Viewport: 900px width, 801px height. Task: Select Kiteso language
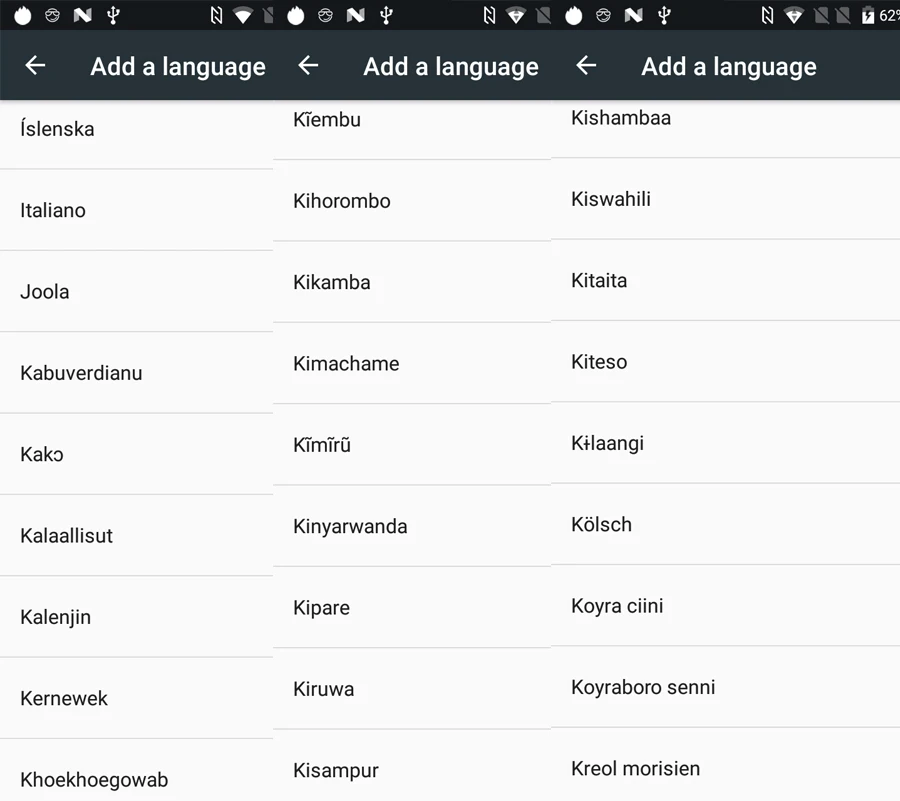pos(726,361)
